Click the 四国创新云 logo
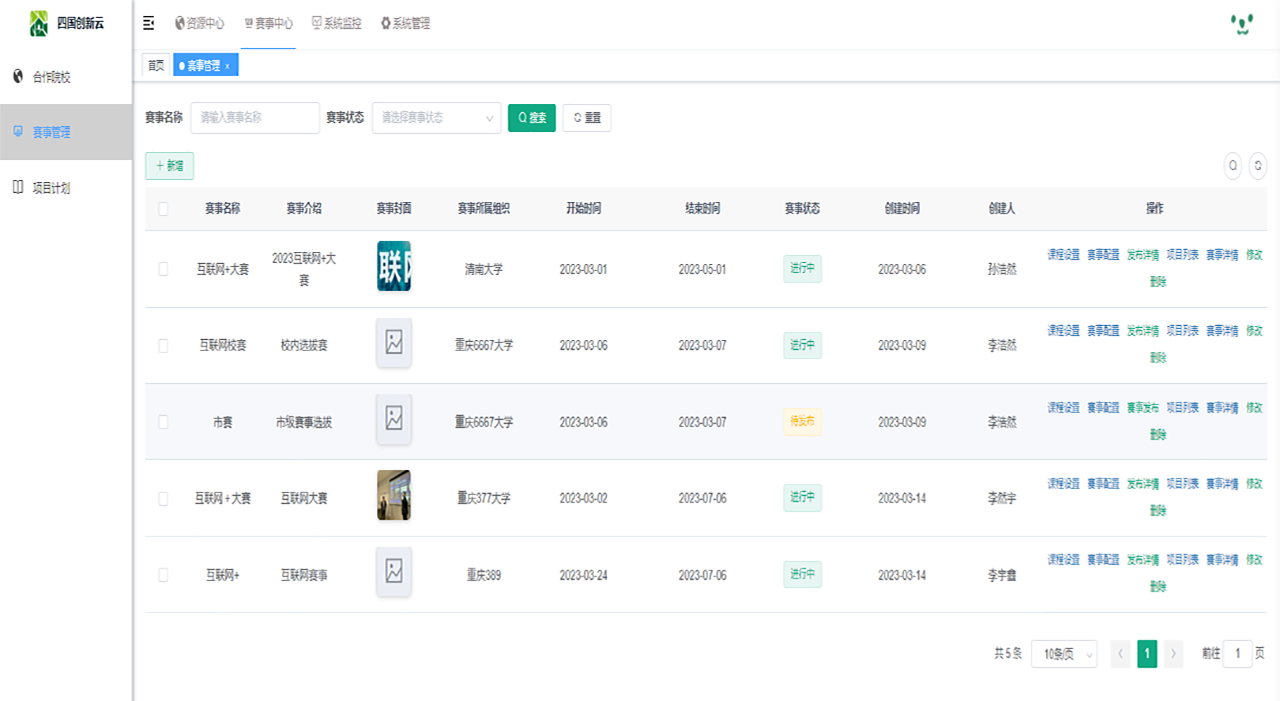Screen dimensions: 1280x701 coord(39,23)
